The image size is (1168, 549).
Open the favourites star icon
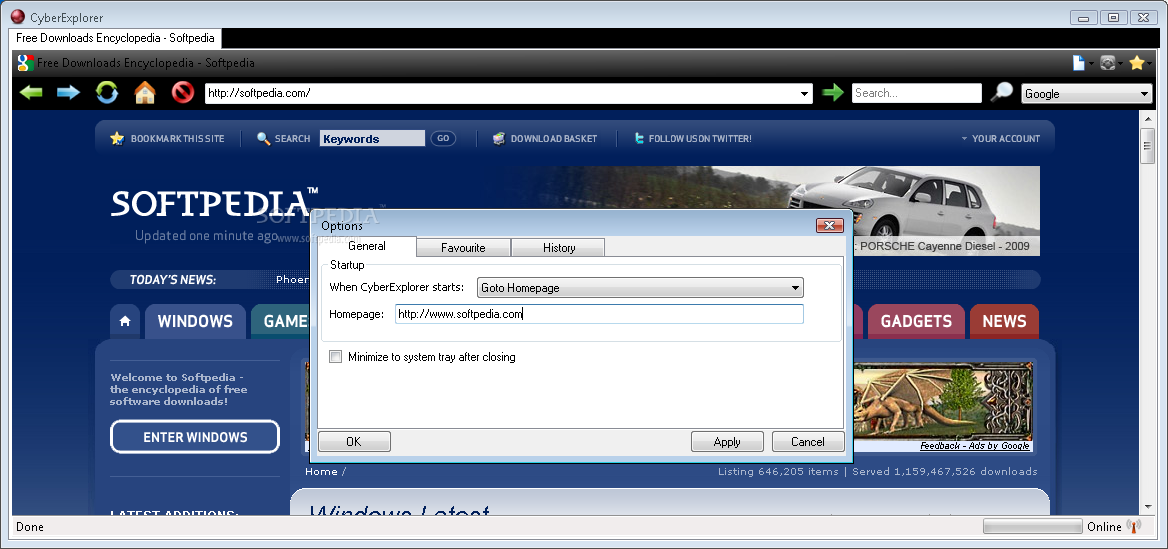coord(1137,63)
